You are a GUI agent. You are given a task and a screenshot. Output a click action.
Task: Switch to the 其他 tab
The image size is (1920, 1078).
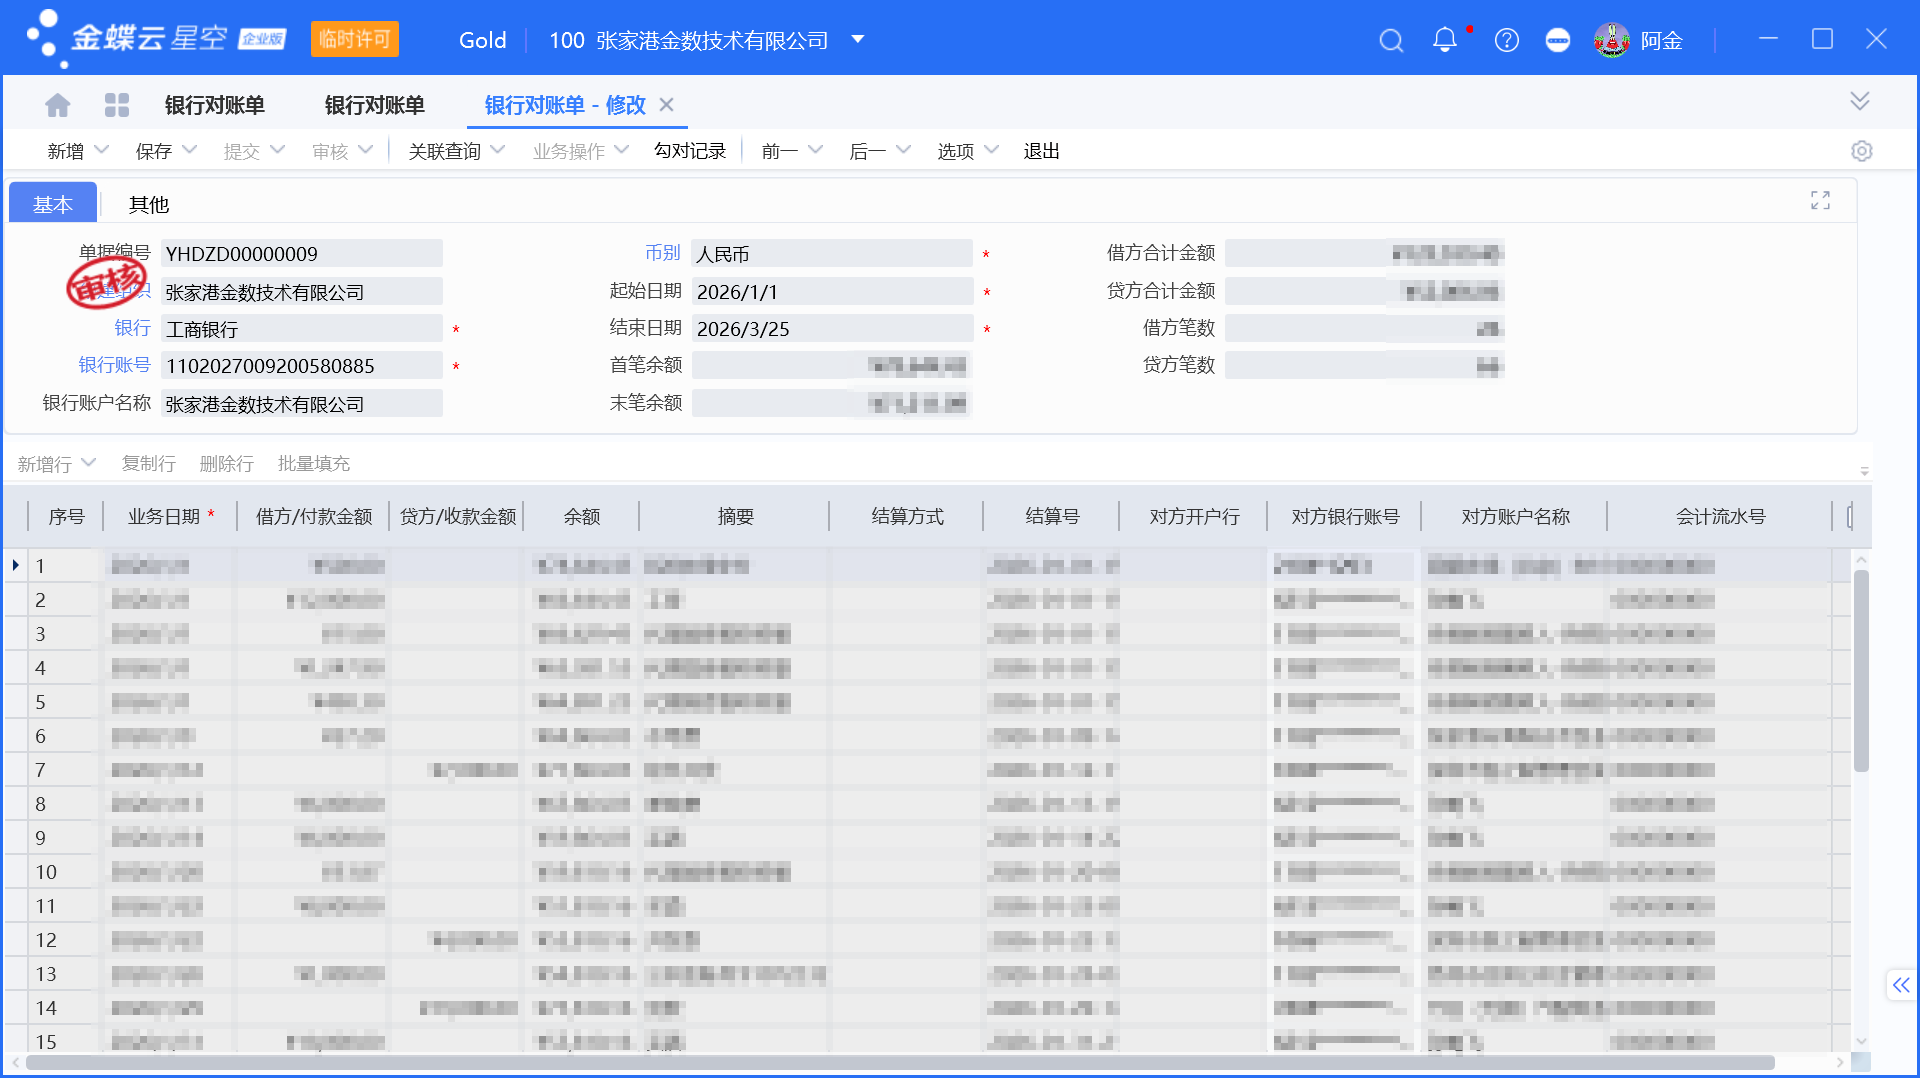[149, 204]
